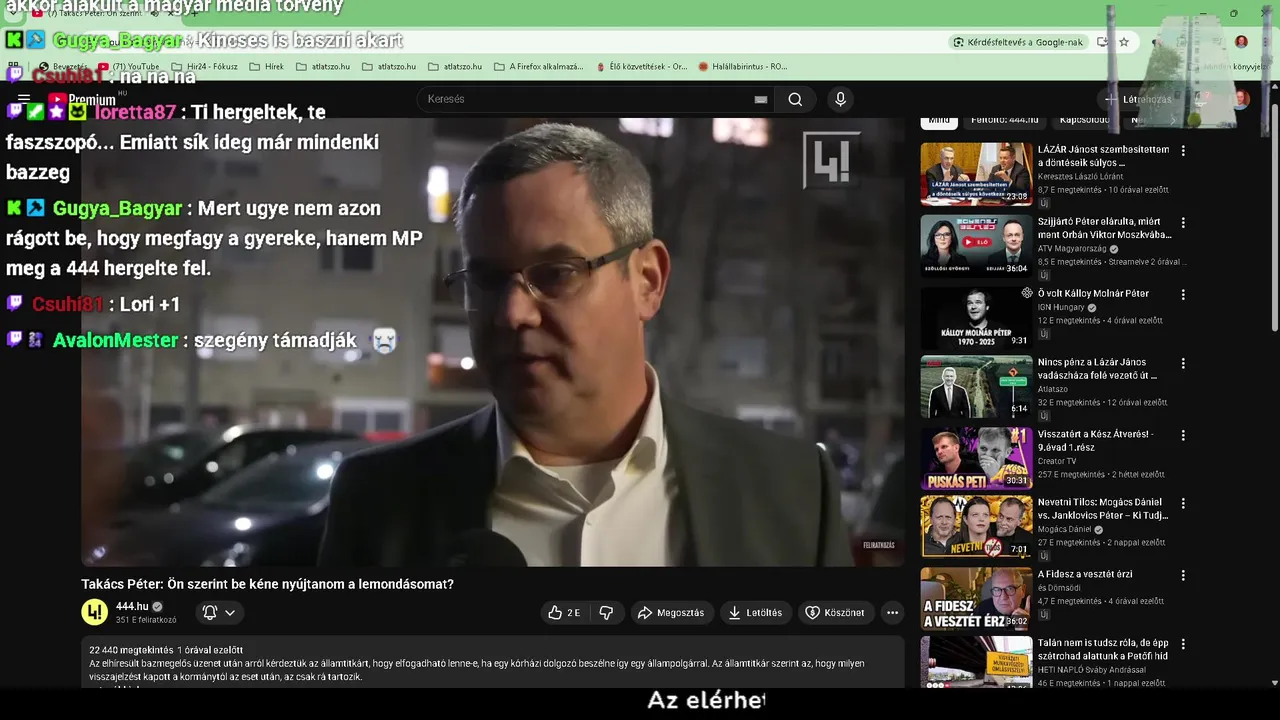Open Chrome profile avatar in toolbar
The image size is (1280, 720).
[1241, 42]
